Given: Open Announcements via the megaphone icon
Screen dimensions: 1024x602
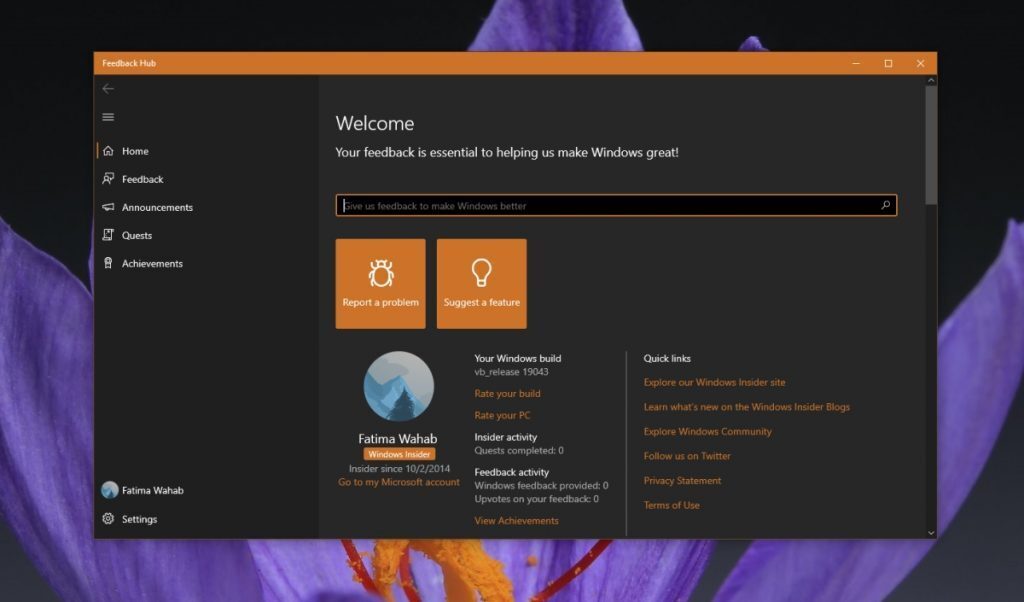Looking at the screenshot, I should (x=110, y=207).
